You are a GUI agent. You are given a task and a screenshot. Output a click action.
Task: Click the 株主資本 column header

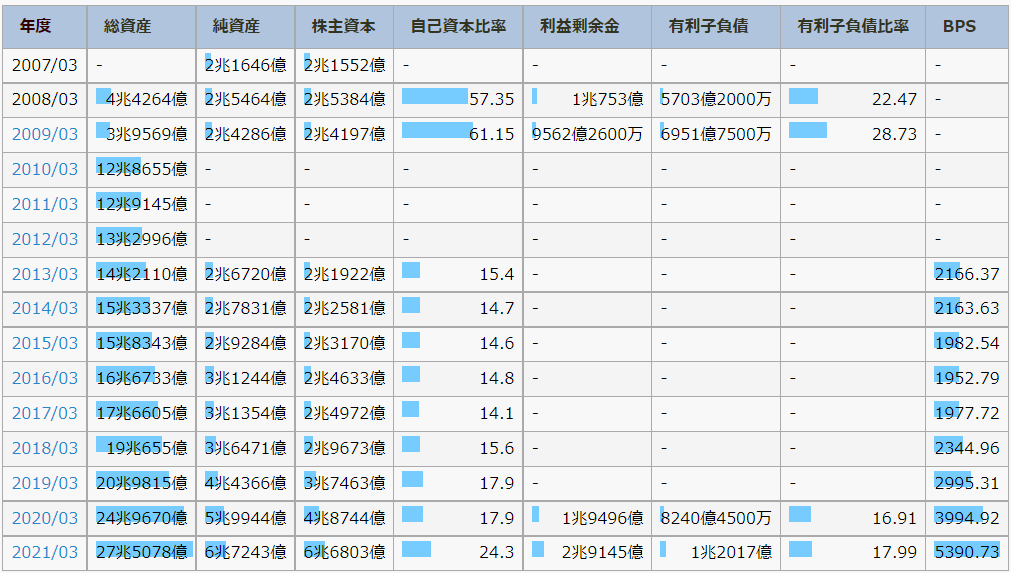click(343, 26)
